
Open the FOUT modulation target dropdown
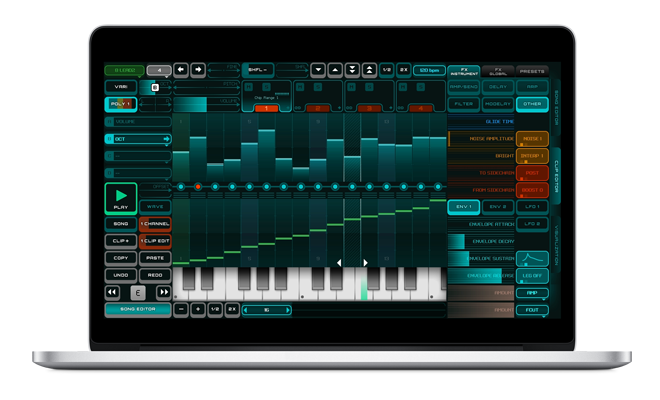(x=532, y=310)
